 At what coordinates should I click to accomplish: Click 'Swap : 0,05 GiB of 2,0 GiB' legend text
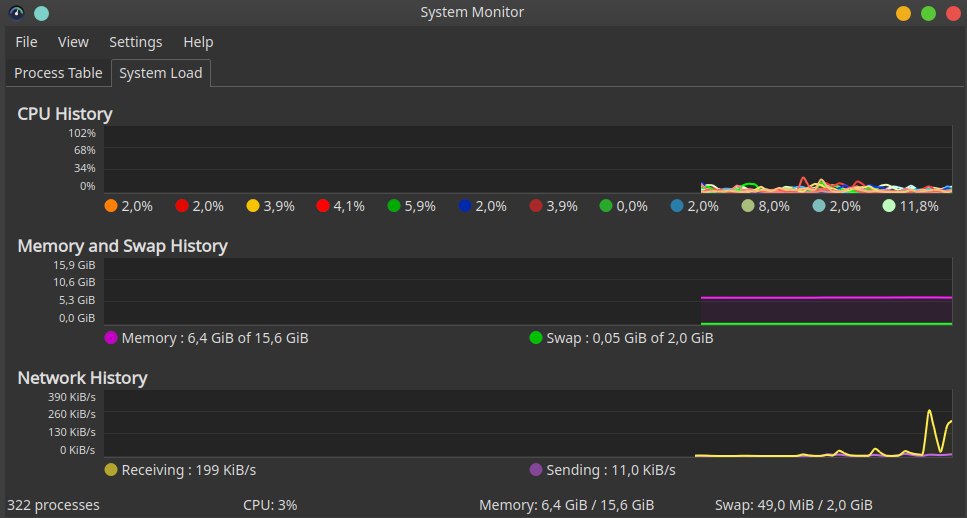(x=630, y=338)
